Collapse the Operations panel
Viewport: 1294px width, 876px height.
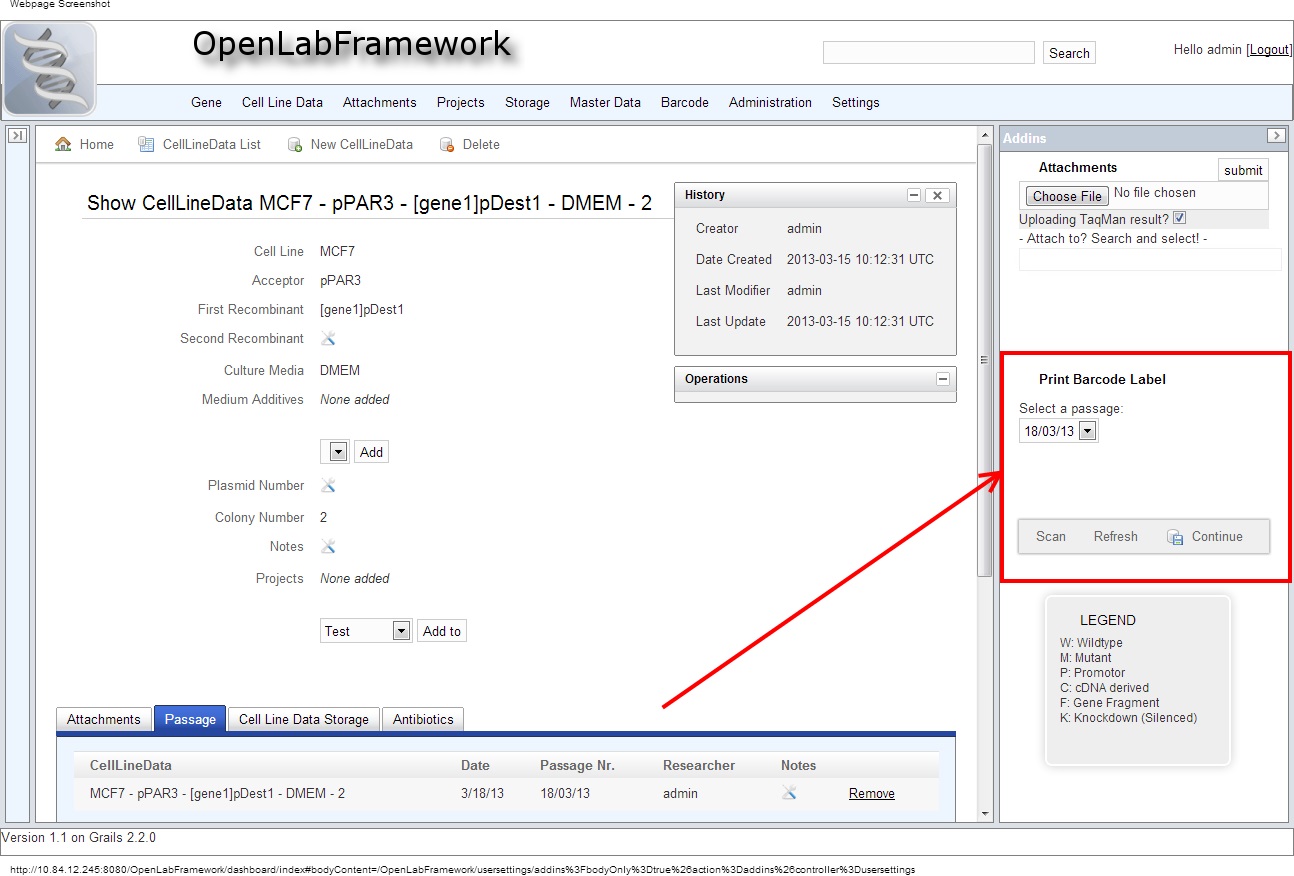[x=942, y=379]
